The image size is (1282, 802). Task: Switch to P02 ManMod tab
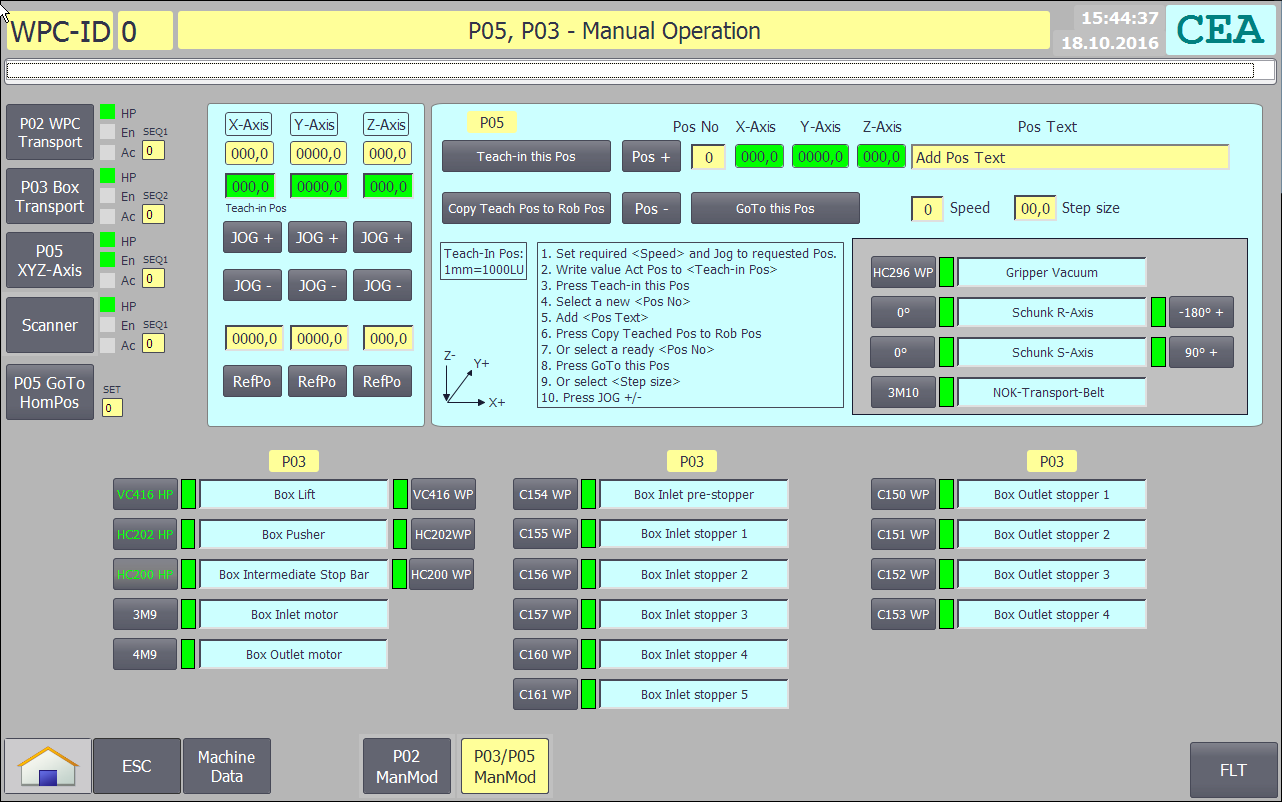pos(406,767)
